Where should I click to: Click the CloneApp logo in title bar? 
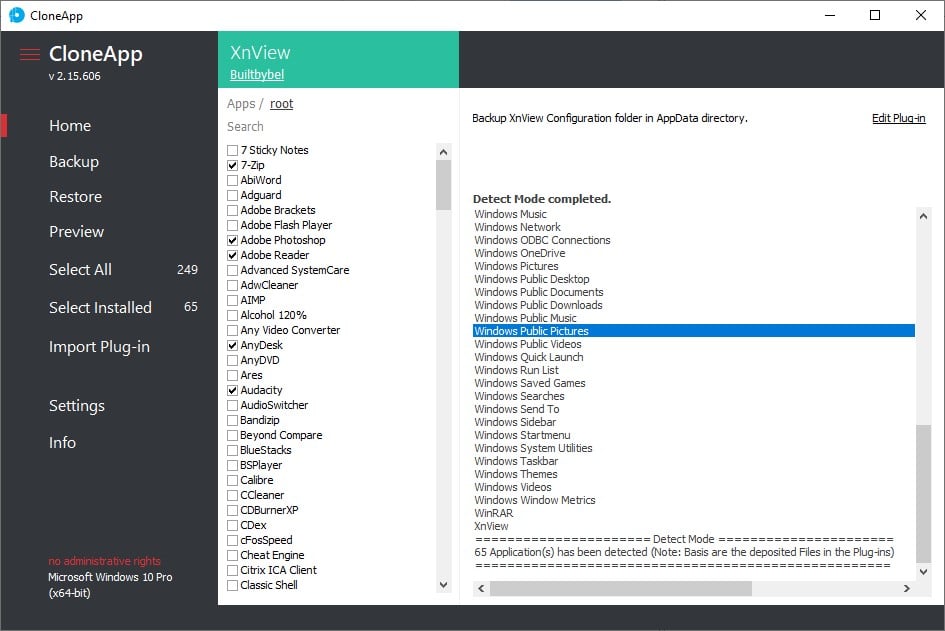coord(16,15)
